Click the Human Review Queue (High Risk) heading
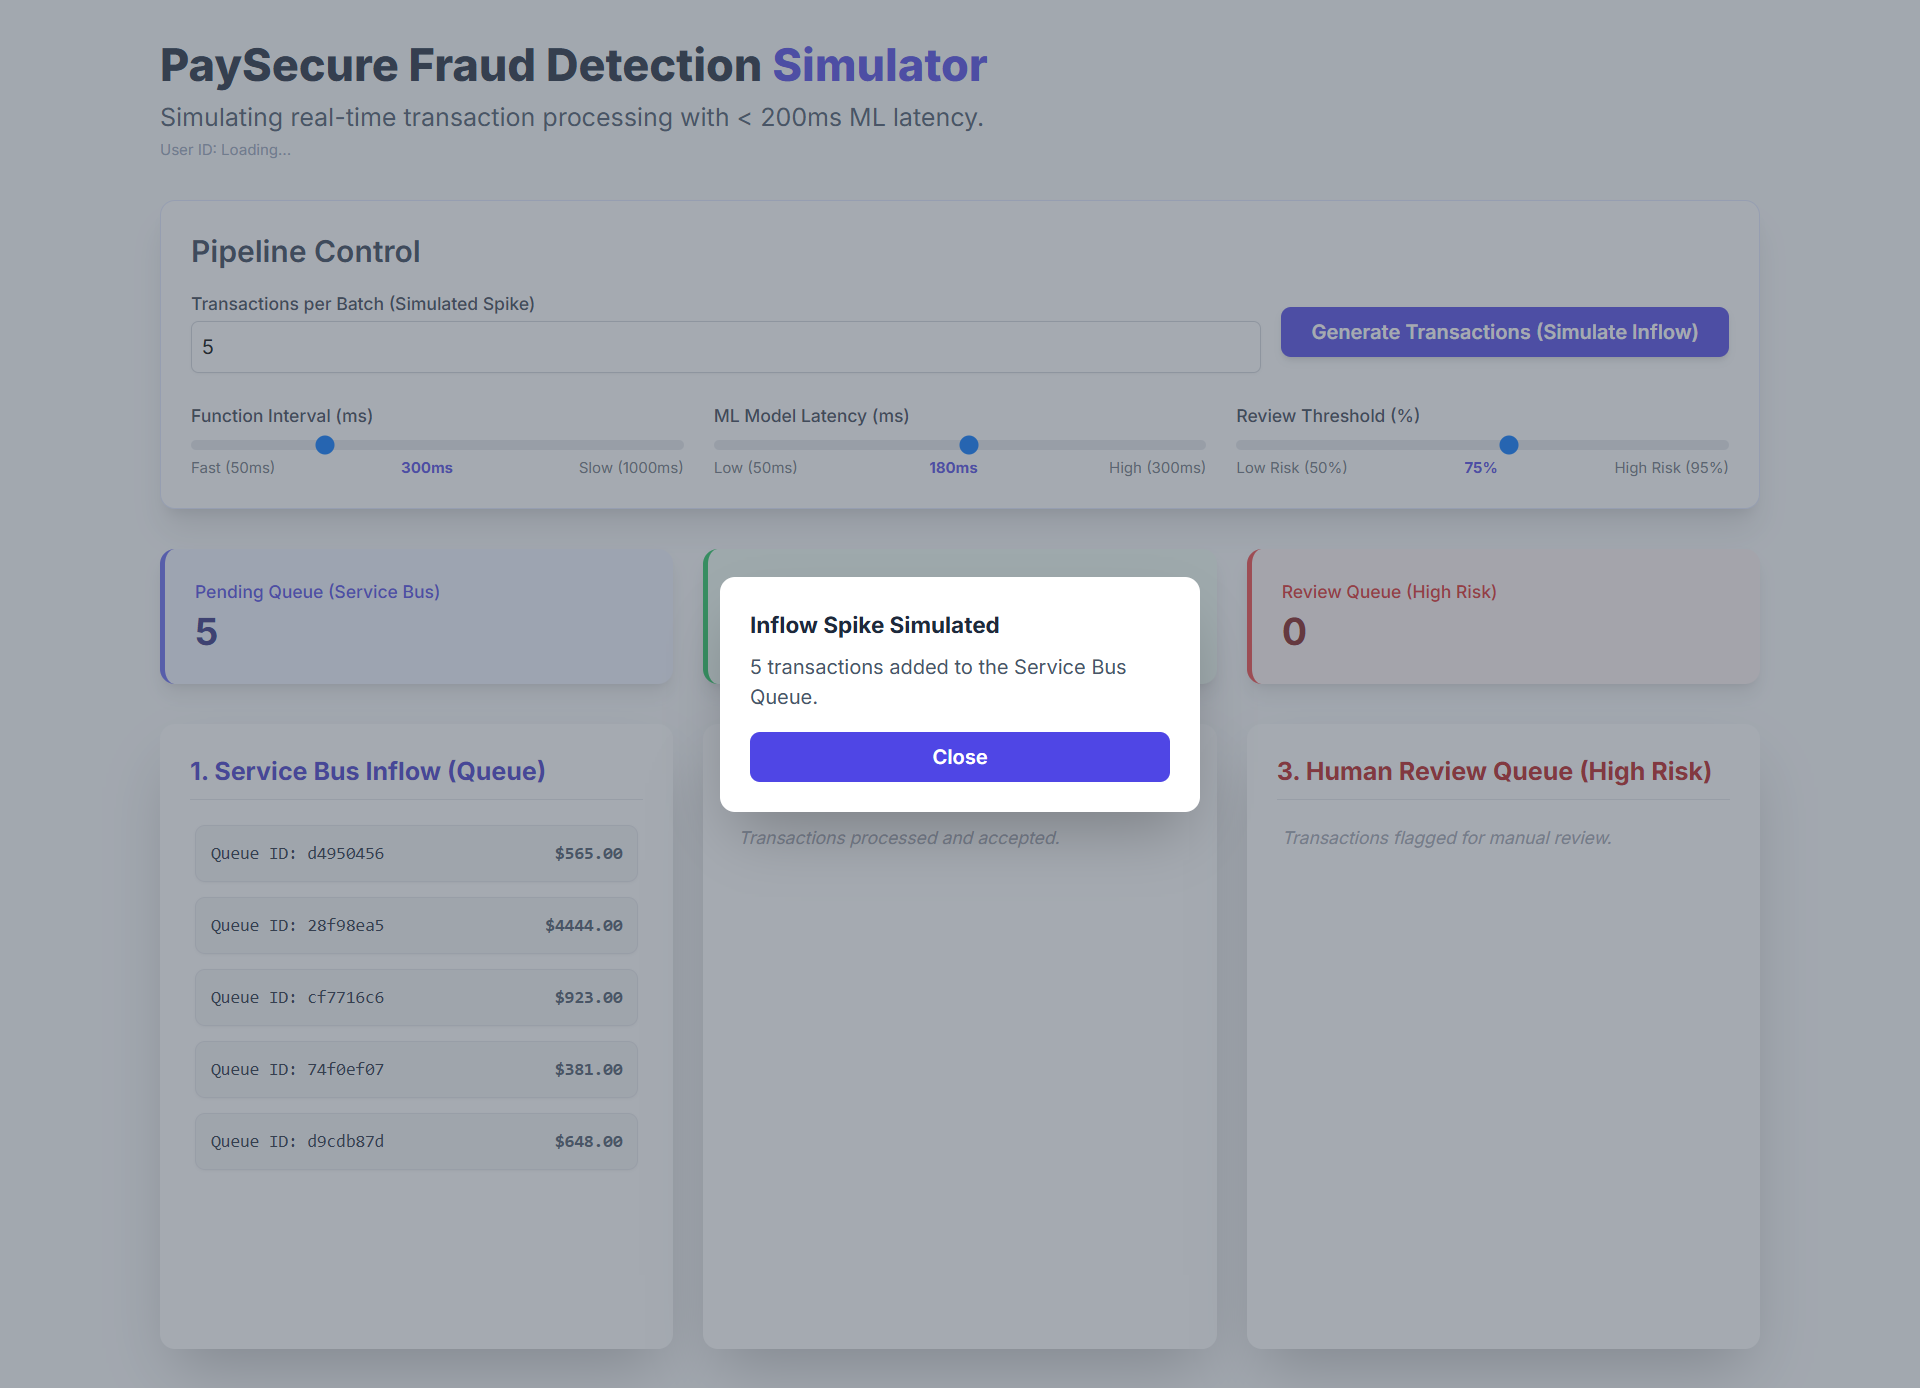 (1494, 771)
